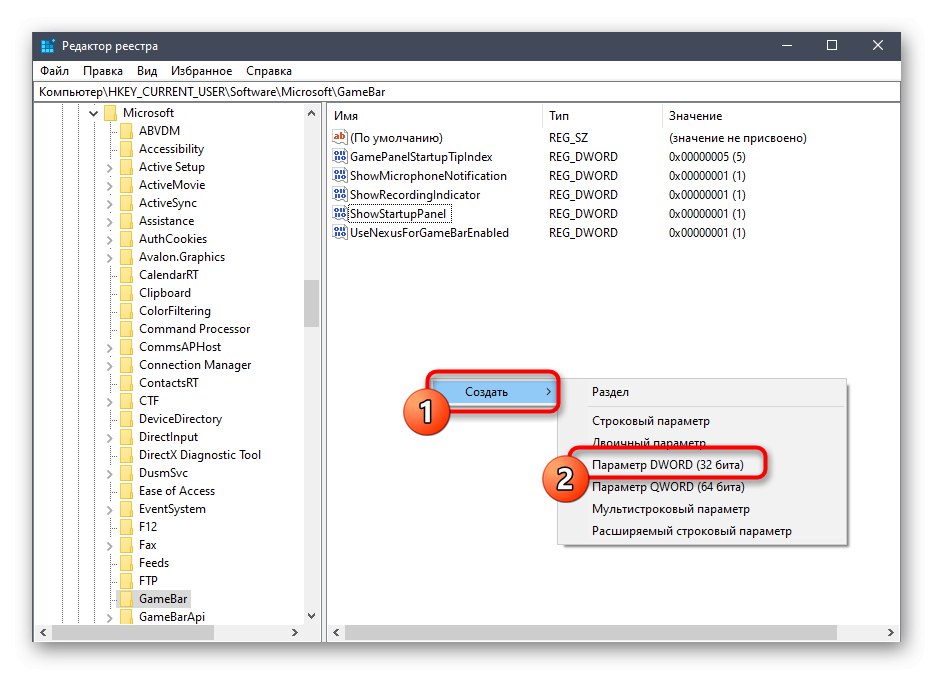
Task: Click the Accessibility folder icon
Action: 126,149
